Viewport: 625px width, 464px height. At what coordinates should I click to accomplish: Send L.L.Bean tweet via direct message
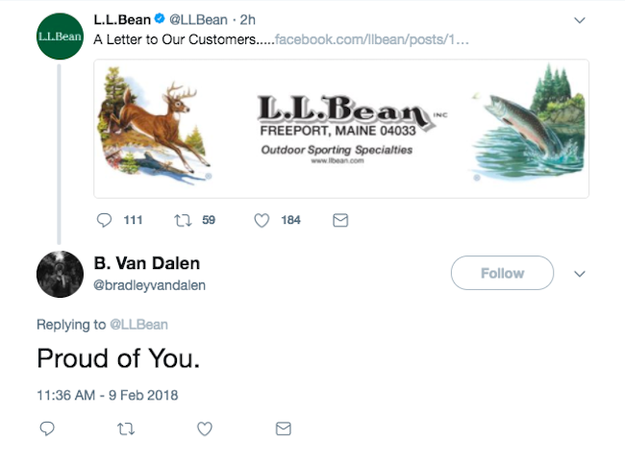click(340, 220)
